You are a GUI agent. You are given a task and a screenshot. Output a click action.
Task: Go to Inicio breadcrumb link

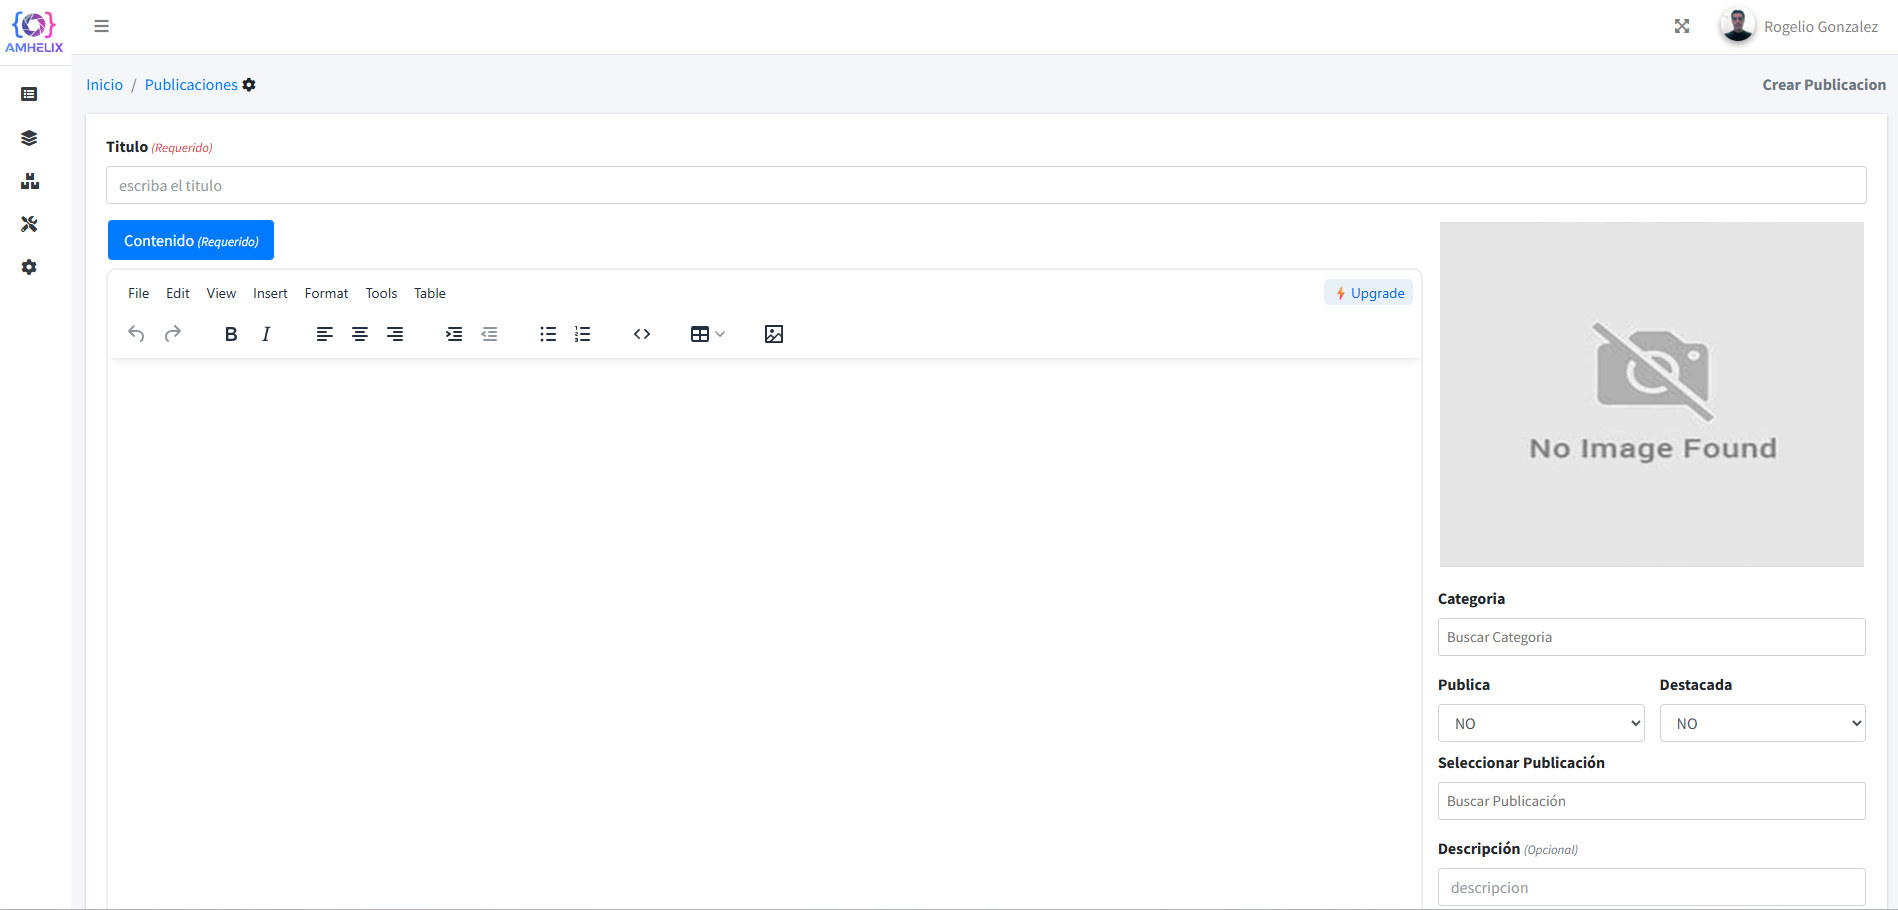104,85
